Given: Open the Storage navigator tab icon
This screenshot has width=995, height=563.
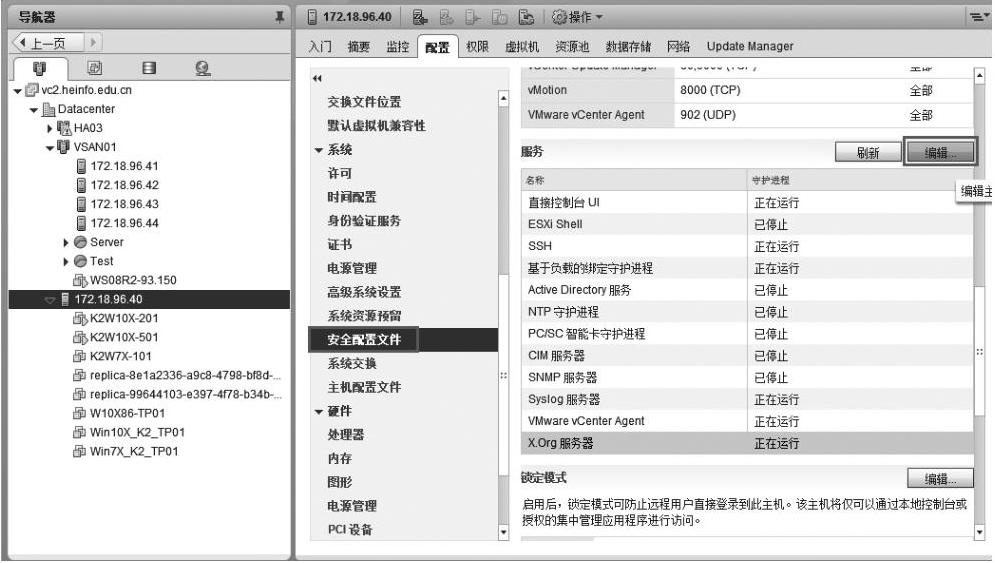Looking at the screenshot, I should (149, 67).
